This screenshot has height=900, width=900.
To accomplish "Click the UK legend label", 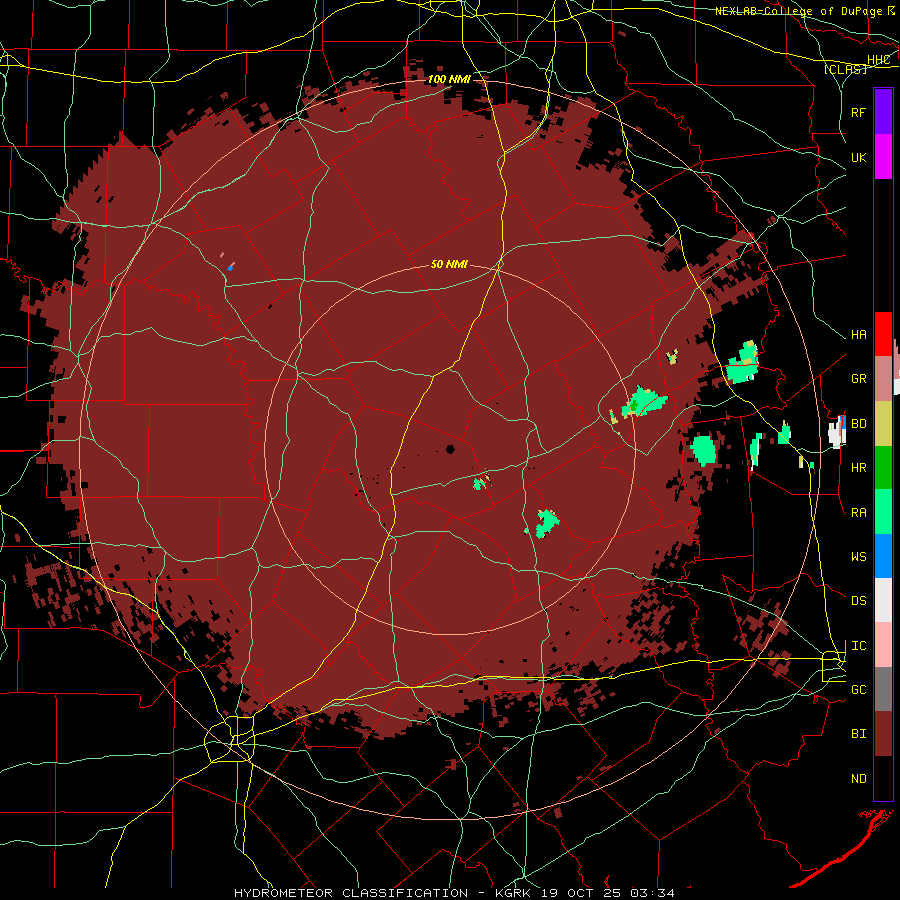I will click(859, 158).
